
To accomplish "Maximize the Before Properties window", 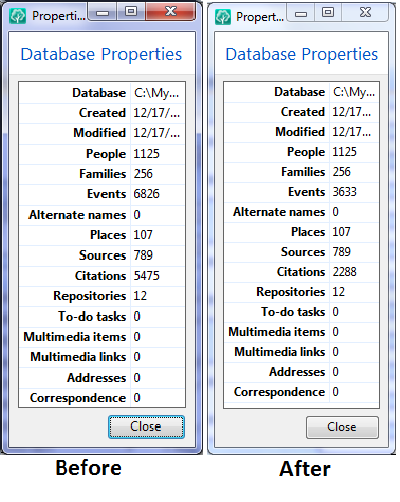I will pos(131,12).
